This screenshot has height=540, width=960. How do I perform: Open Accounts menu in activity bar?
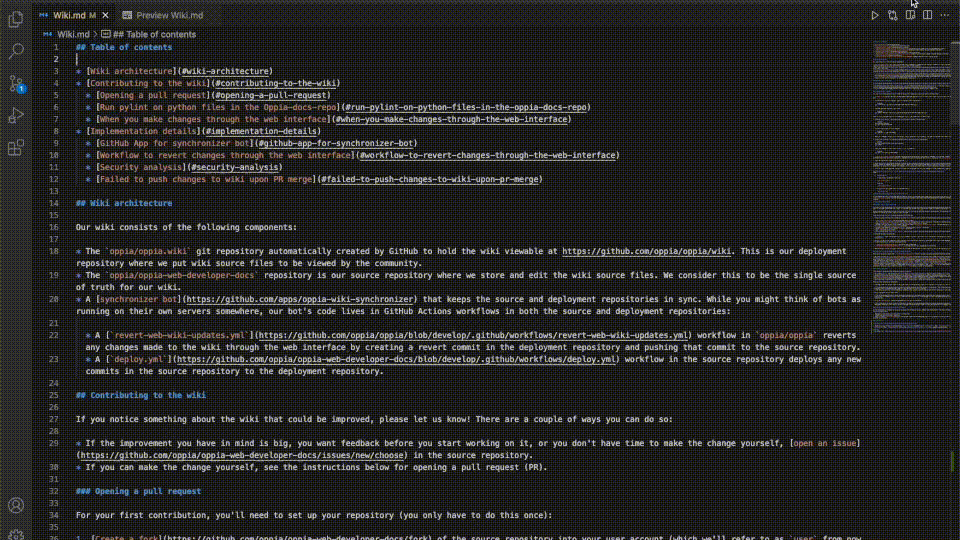click(x=16, y=505)
